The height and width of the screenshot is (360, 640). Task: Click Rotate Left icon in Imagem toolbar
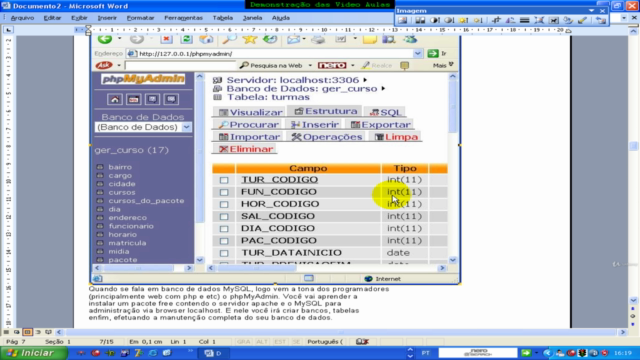(510, 20)
